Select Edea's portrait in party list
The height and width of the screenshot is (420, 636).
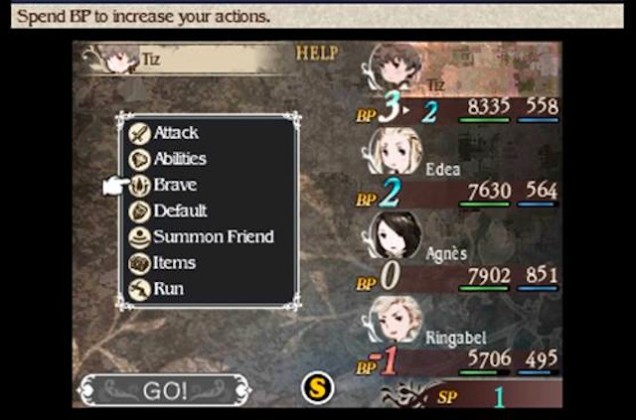click(393, 151)
